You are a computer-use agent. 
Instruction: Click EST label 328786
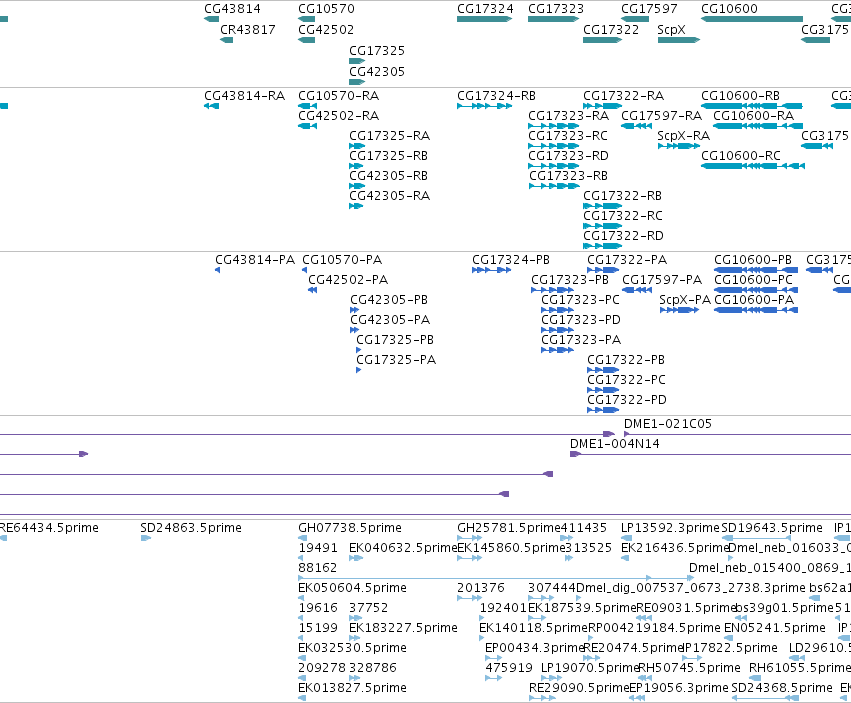point(373,668)
